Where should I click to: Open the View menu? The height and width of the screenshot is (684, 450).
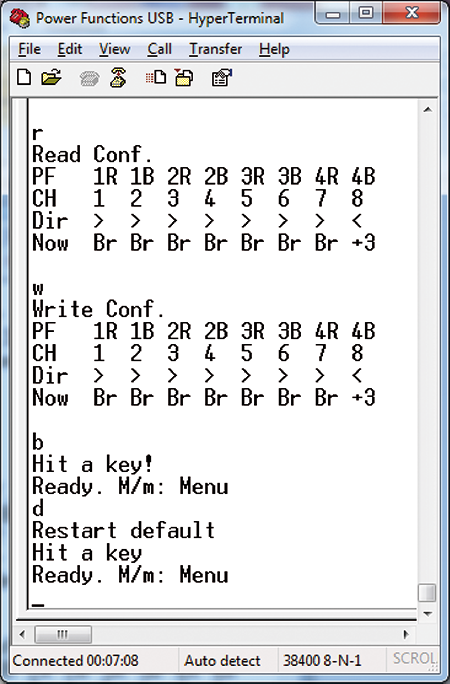(114, 49)
